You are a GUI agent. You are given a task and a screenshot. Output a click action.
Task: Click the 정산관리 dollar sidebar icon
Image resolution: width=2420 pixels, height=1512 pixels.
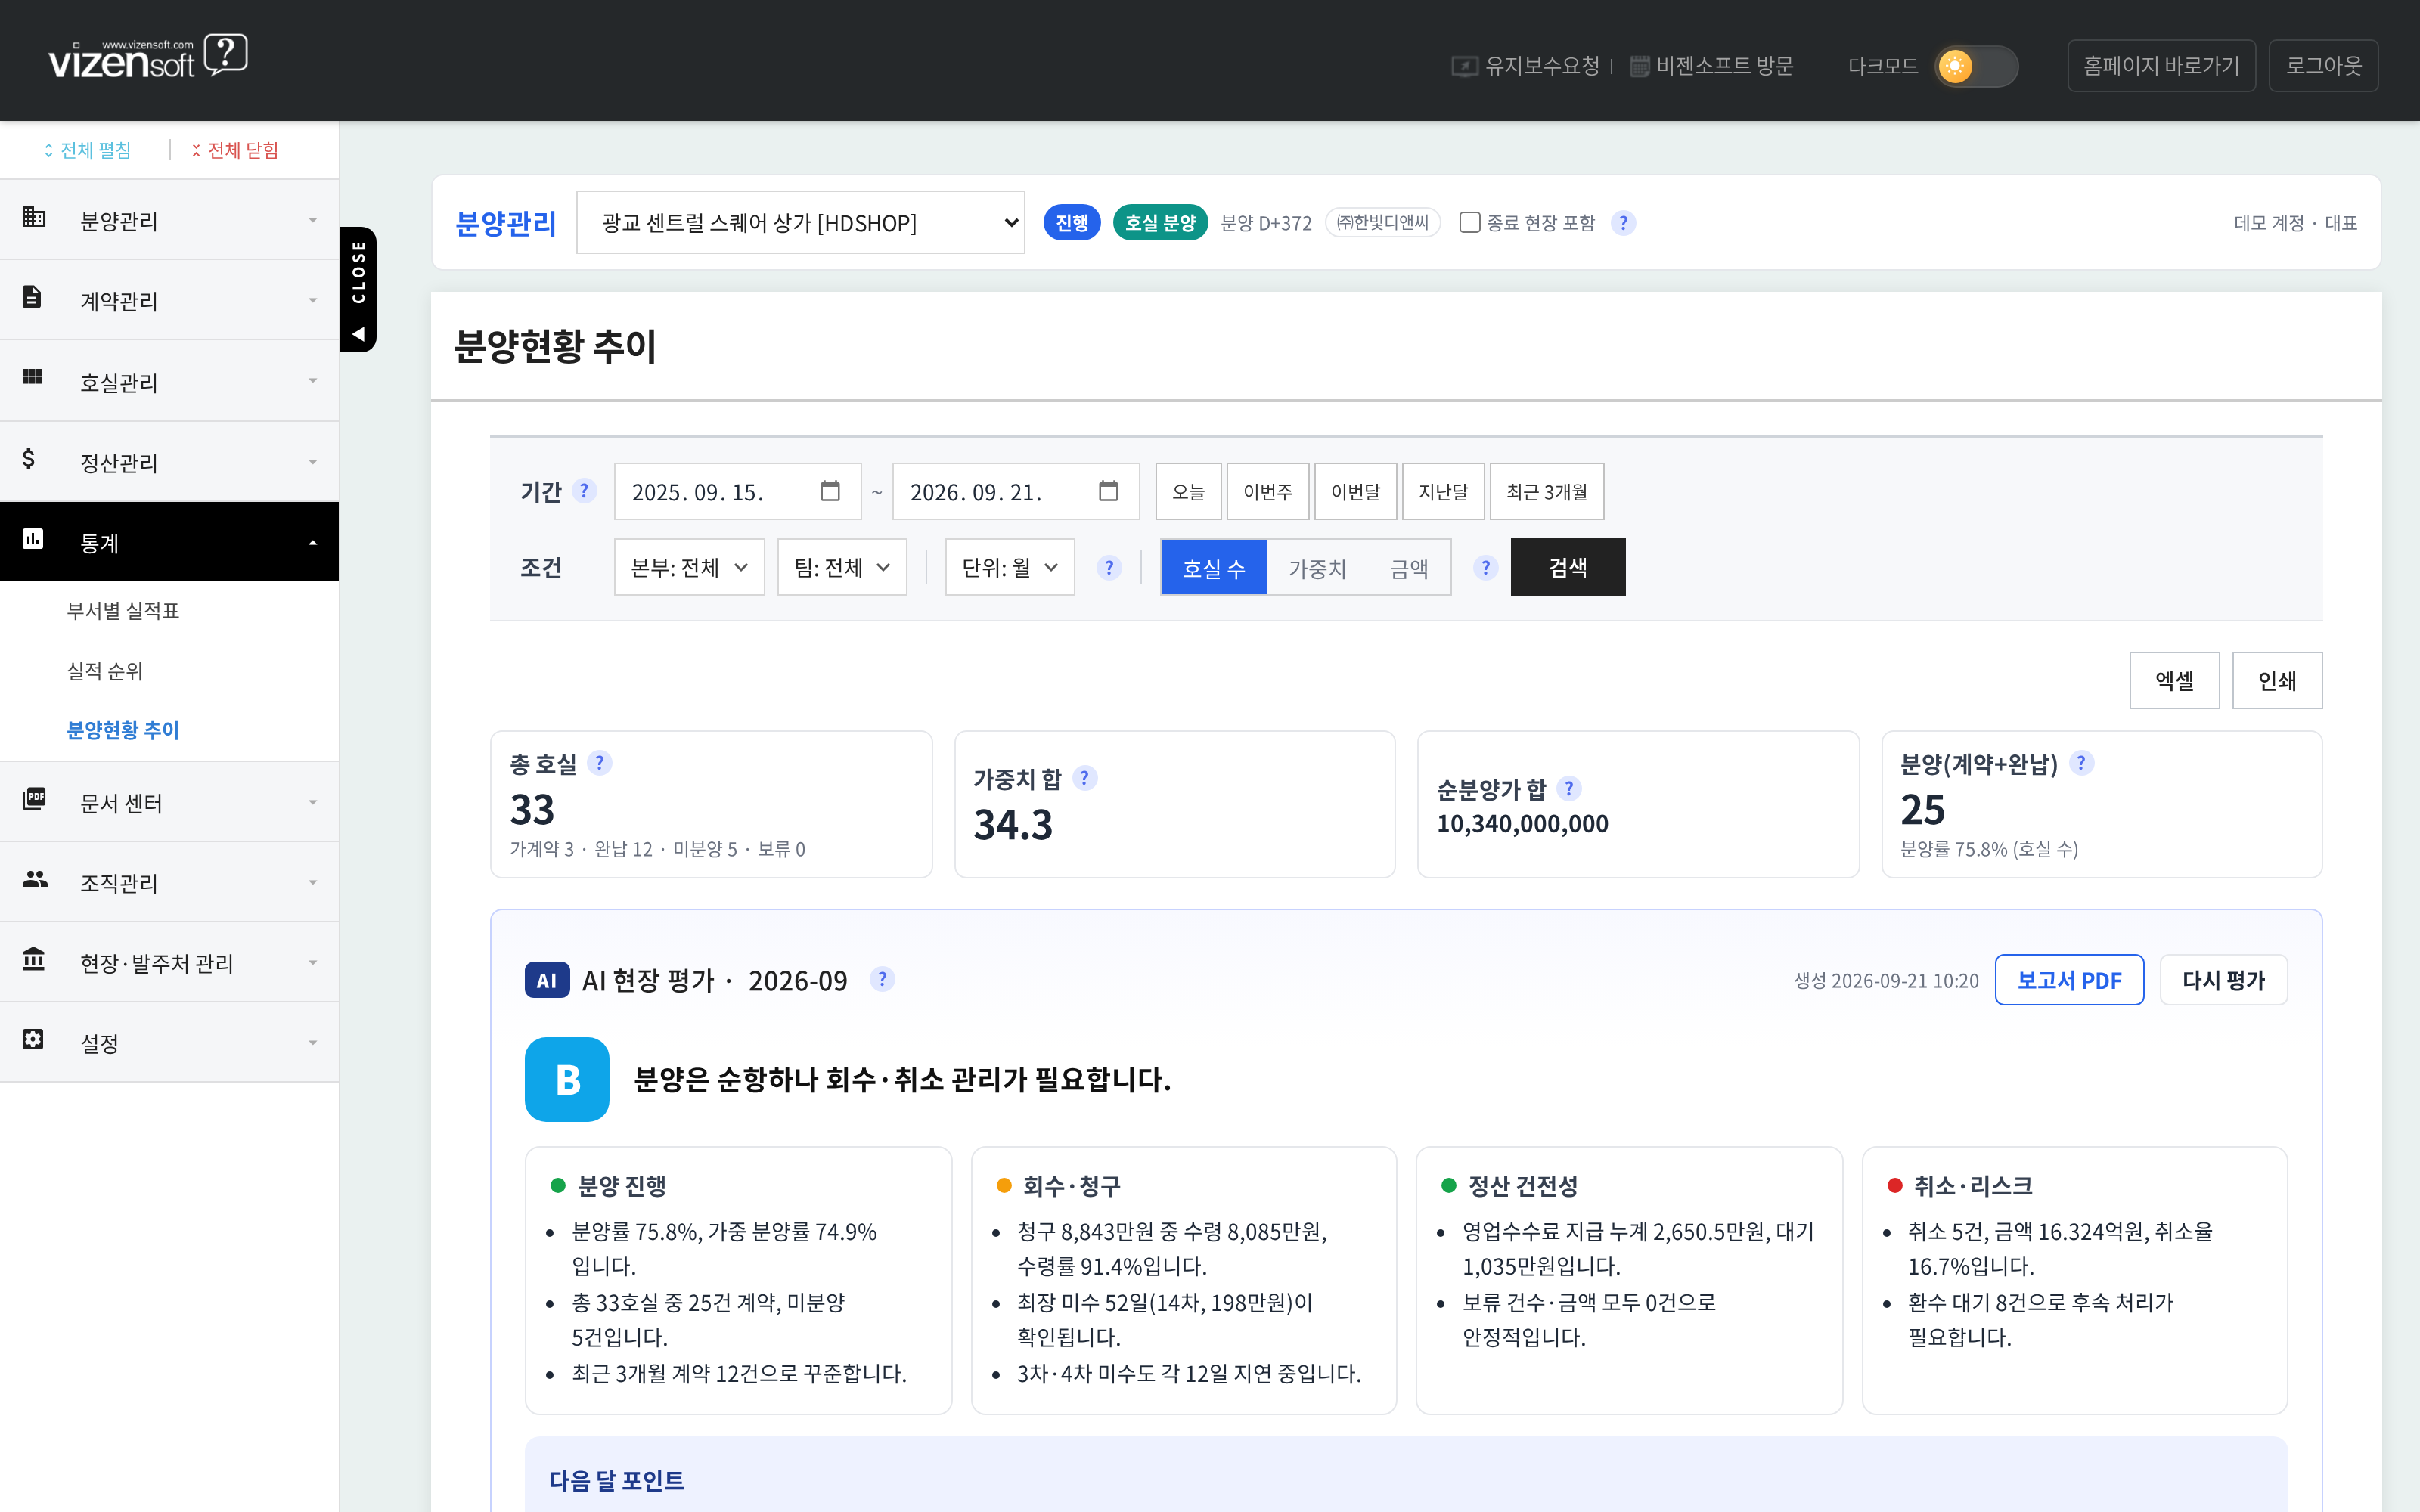29,459
